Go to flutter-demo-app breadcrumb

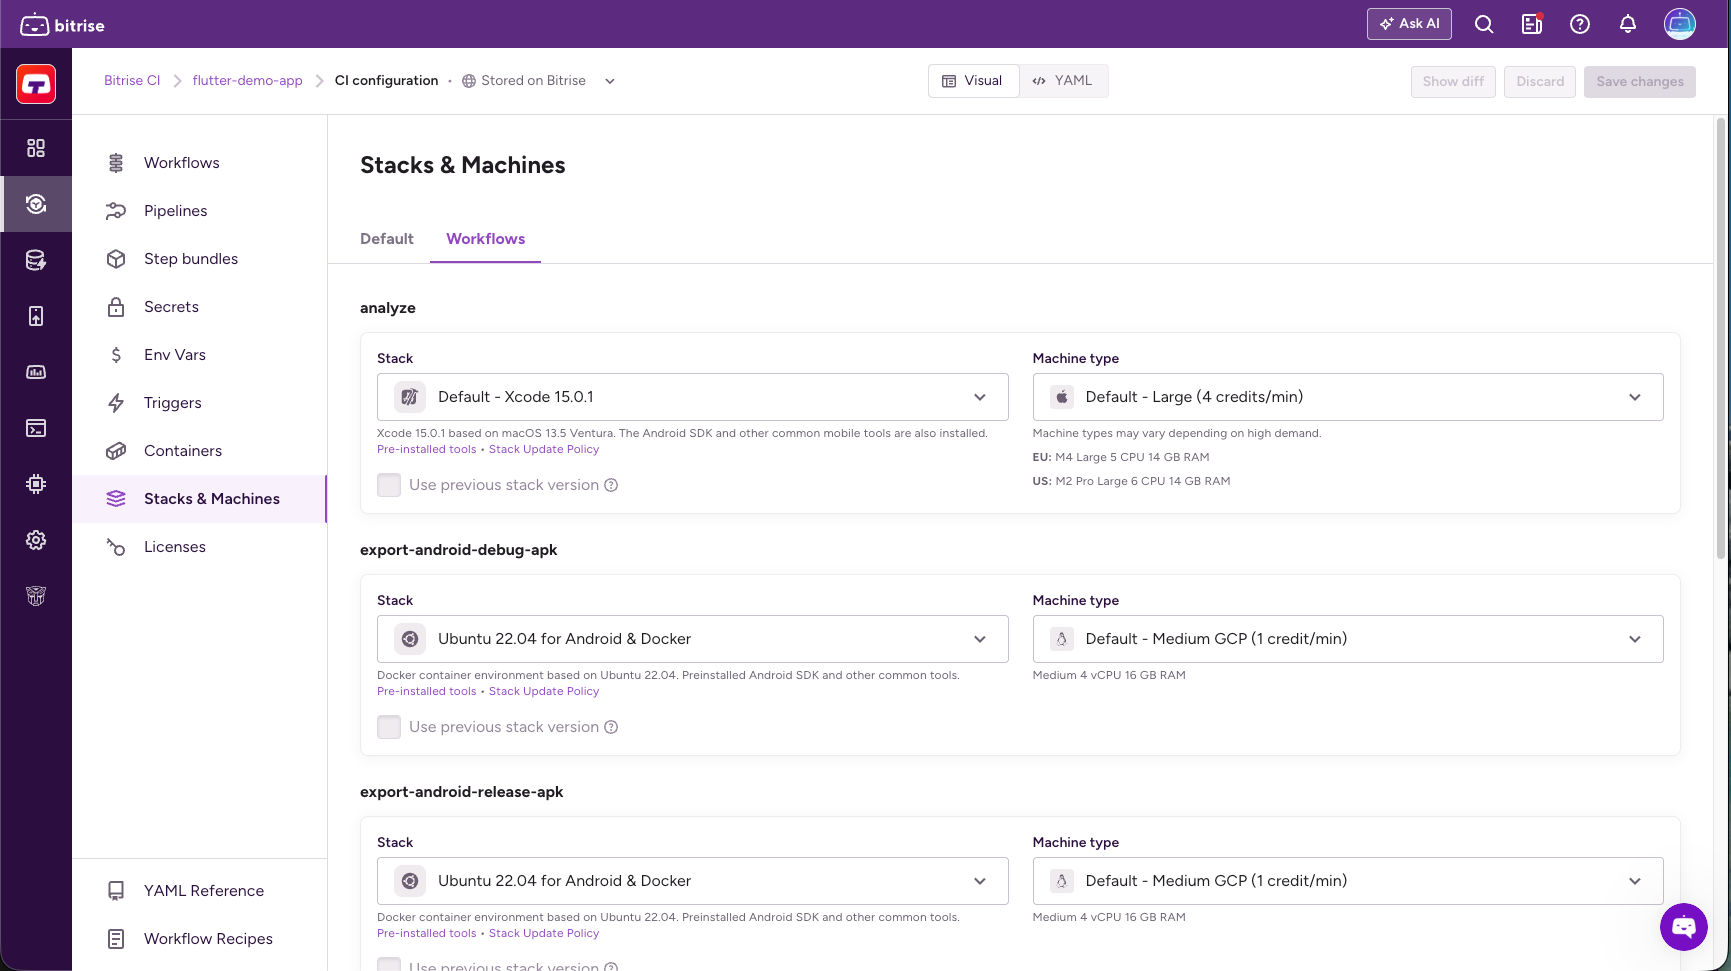[247, 81]
